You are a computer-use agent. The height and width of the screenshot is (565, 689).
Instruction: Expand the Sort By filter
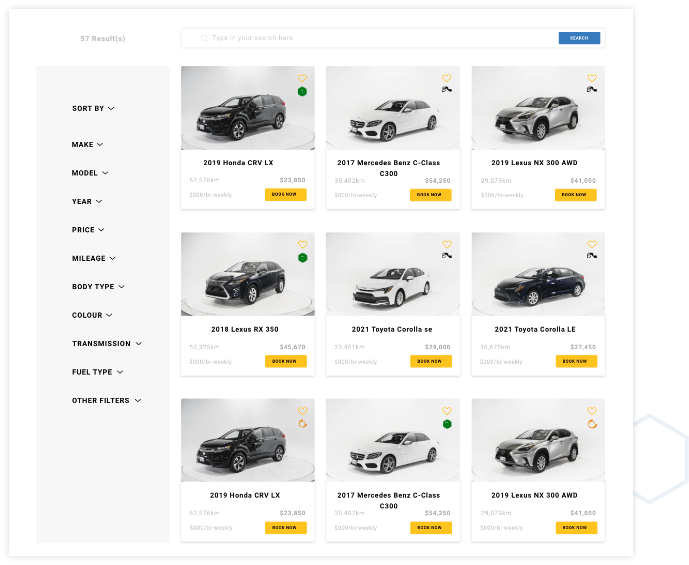pos(93,108)
